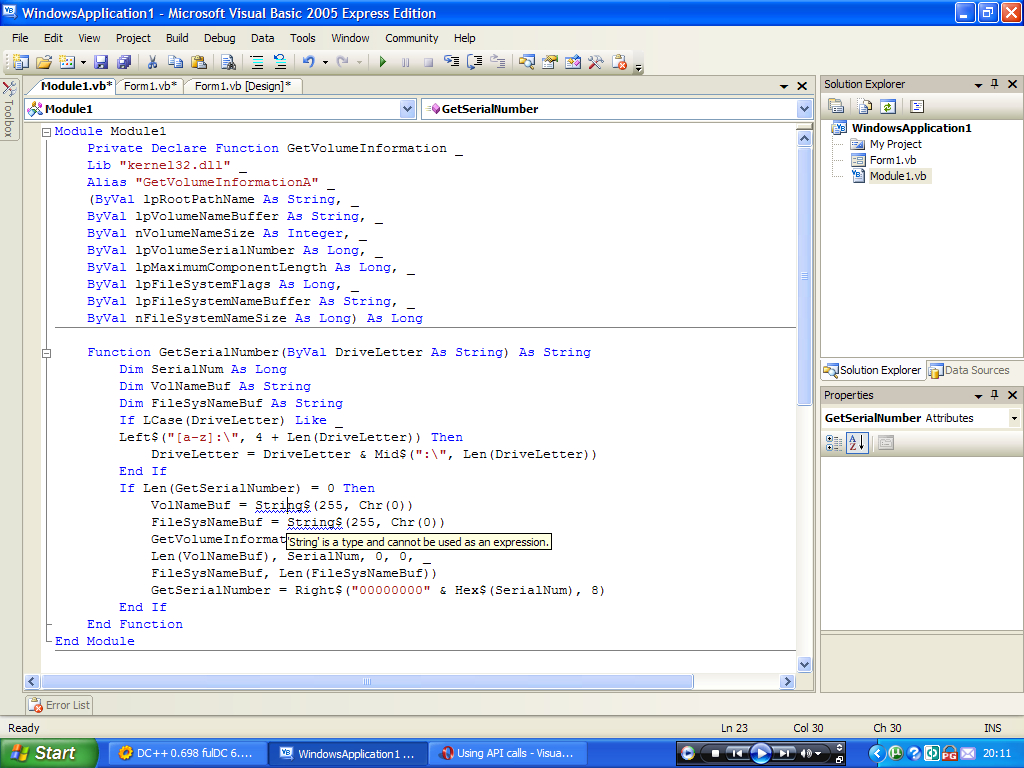Viewport: 1024px width, 768px height.
Task: Click the Find in Files icon
Action: click(228, 62)
